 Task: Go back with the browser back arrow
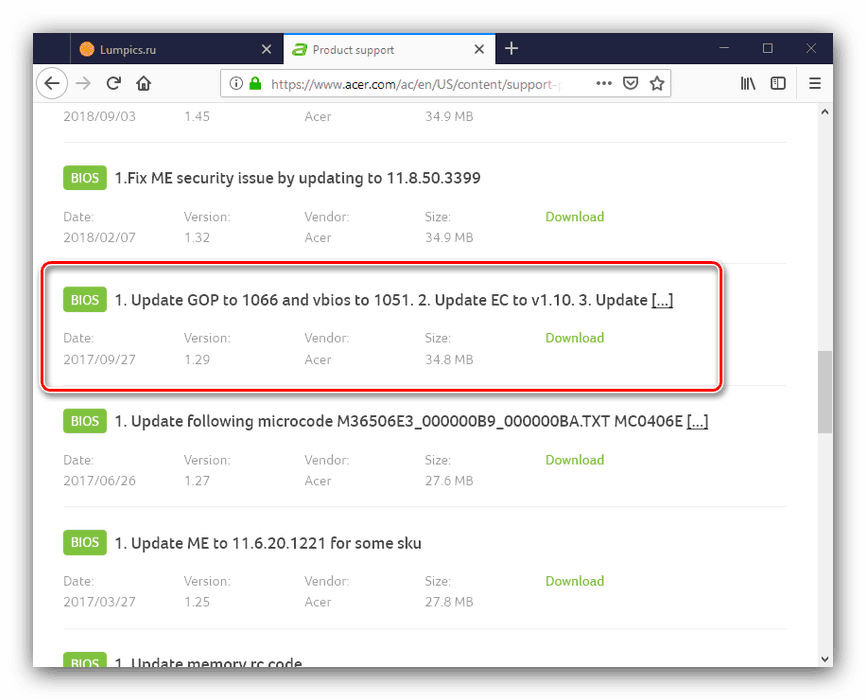pyautogui.click(x=52, y=83)
